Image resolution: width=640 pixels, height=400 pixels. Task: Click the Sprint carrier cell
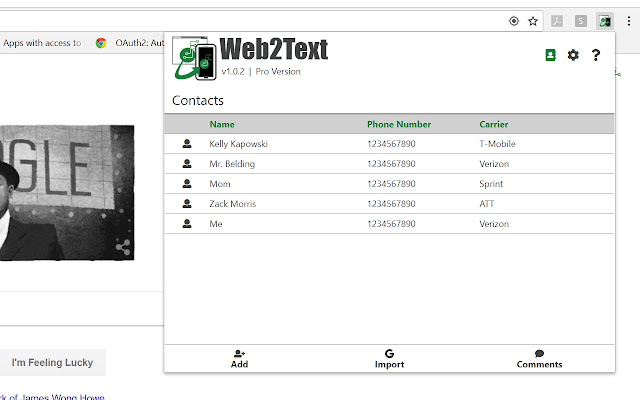(x=491, y=184)
